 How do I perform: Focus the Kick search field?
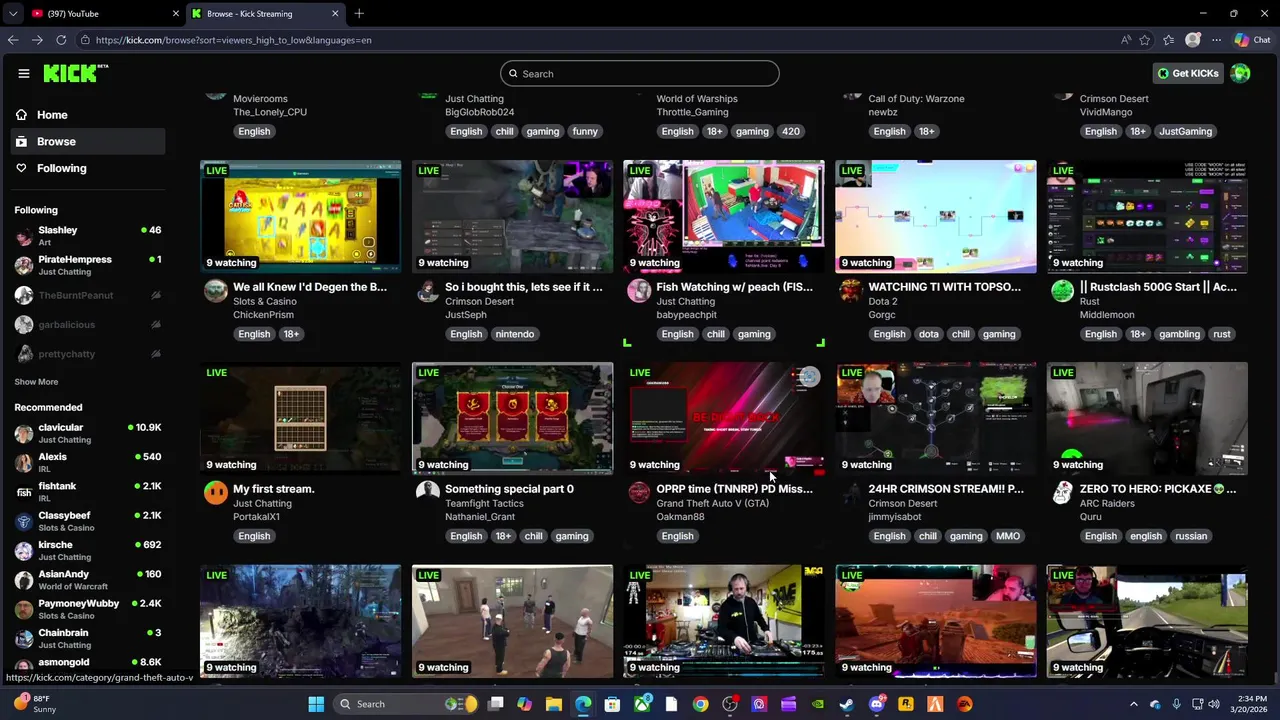(x=640, y=73)
